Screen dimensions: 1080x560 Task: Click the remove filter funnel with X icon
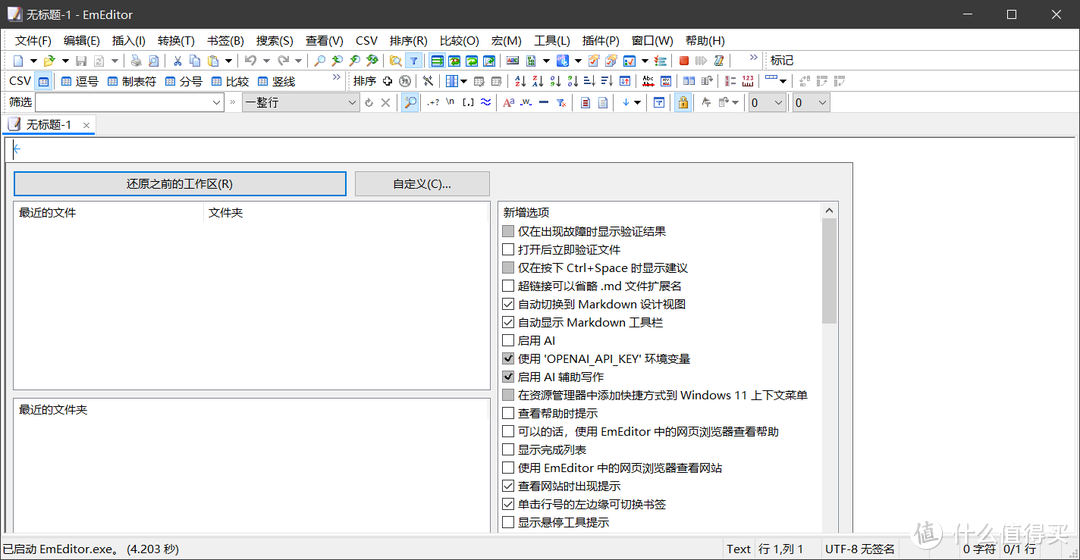pos(561,103)
